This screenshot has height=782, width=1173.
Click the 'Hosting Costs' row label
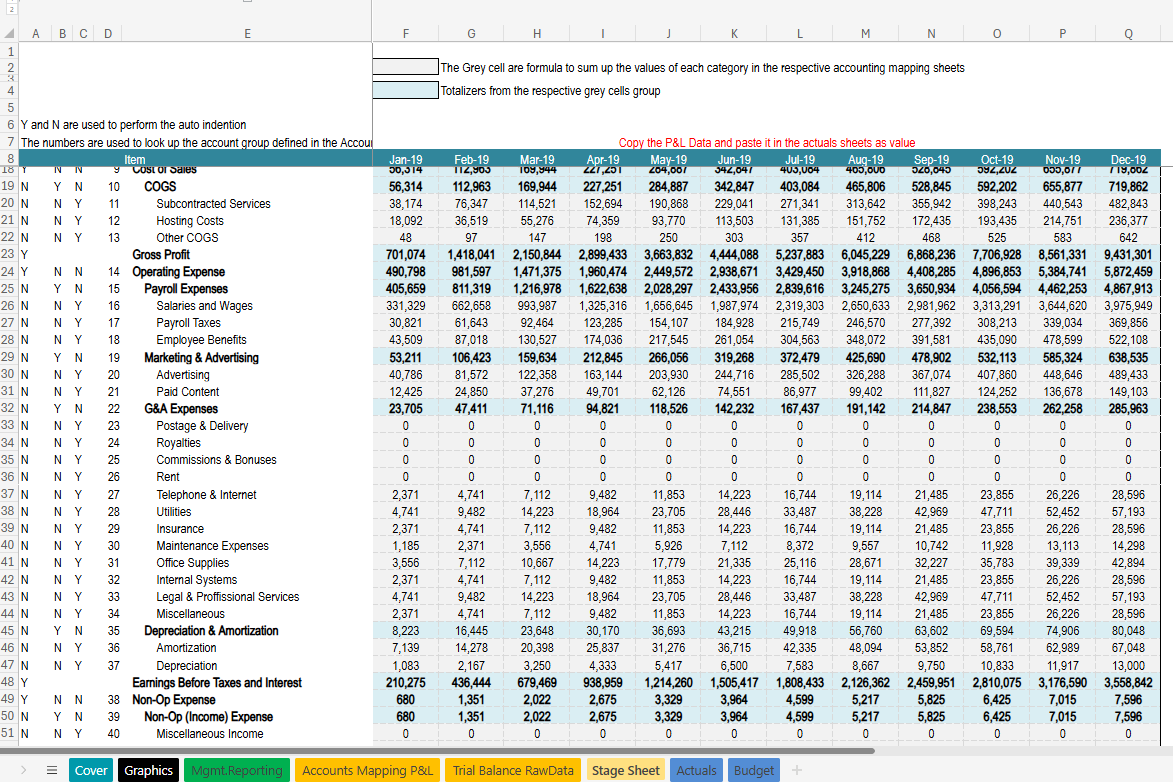click(x=190, y=221)
